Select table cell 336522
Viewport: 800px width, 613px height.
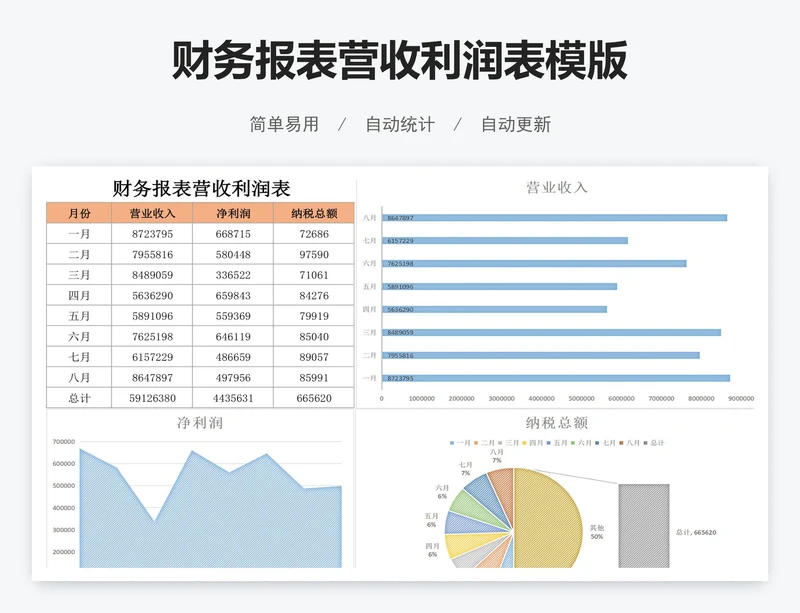233,275
